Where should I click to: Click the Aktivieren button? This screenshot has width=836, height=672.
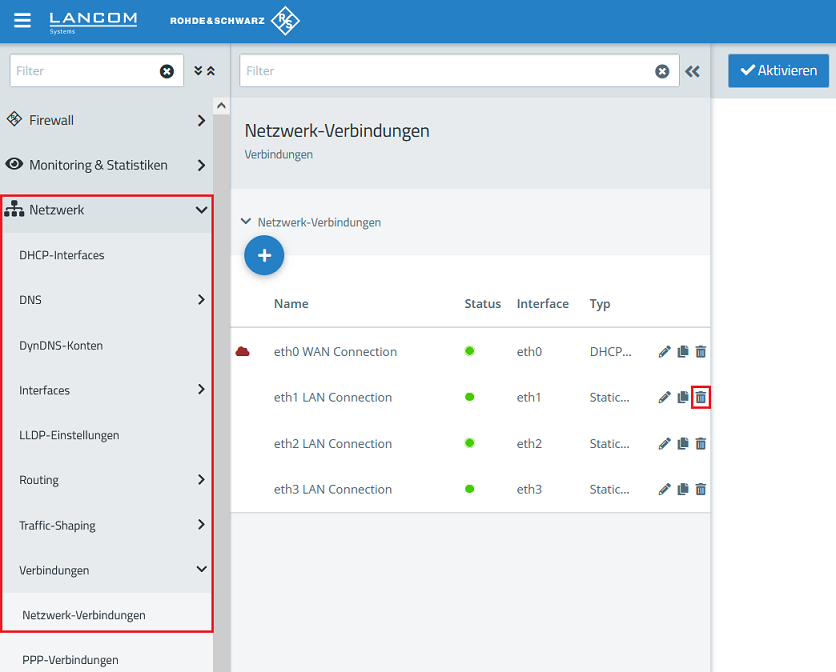[x=778, y=71]
